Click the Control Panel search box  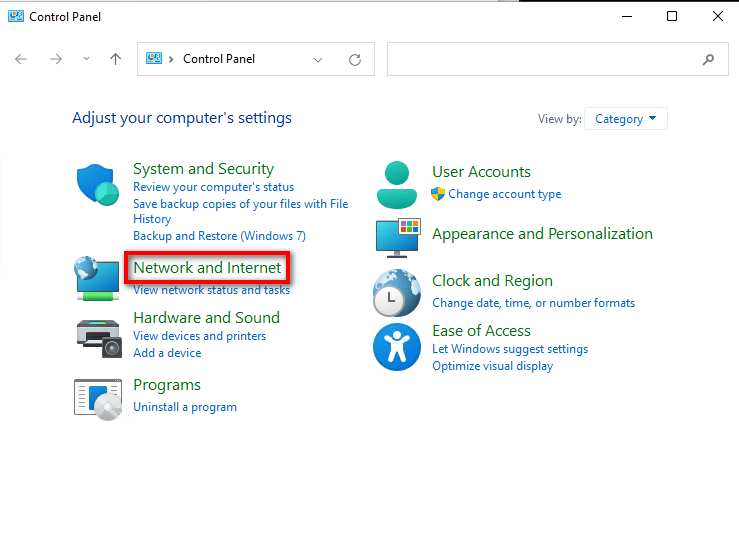point(545,60)
